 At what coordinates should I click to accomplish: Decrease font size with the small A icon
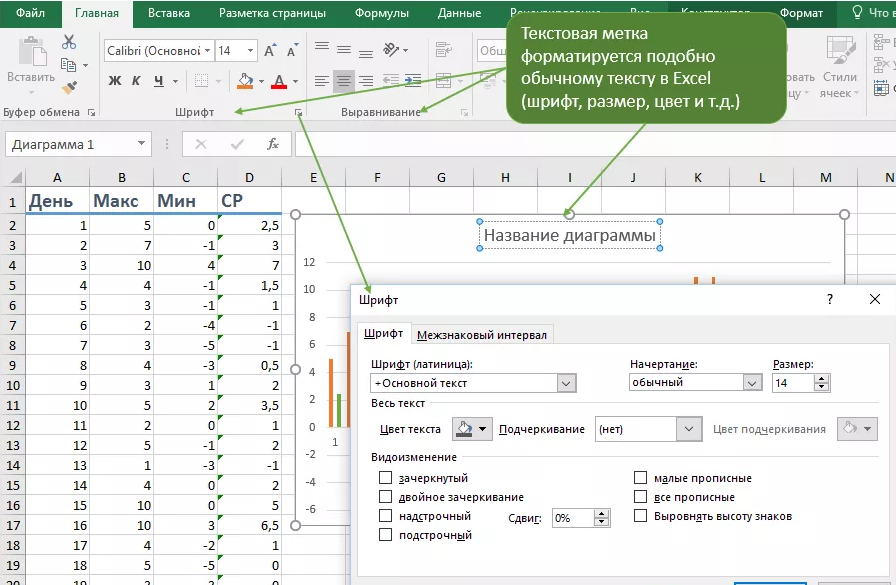tap(292, 50)
